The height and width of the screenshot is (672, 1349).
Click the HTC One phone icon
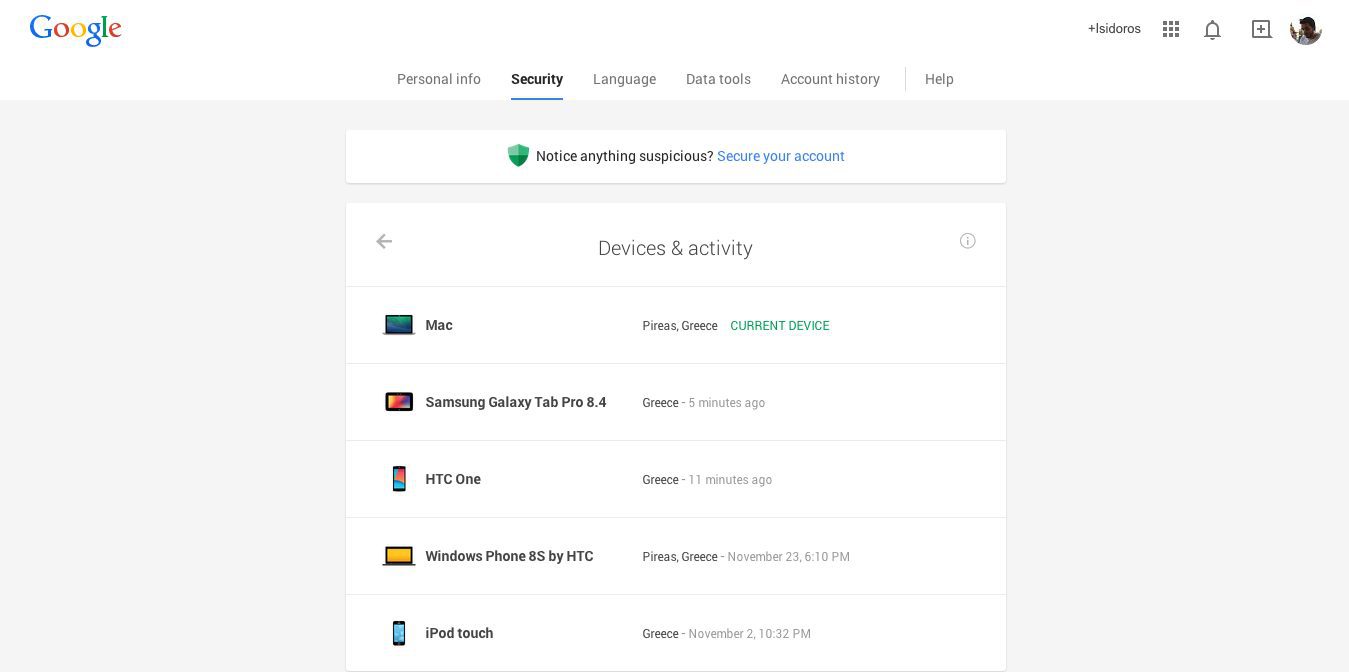[399, 478]
